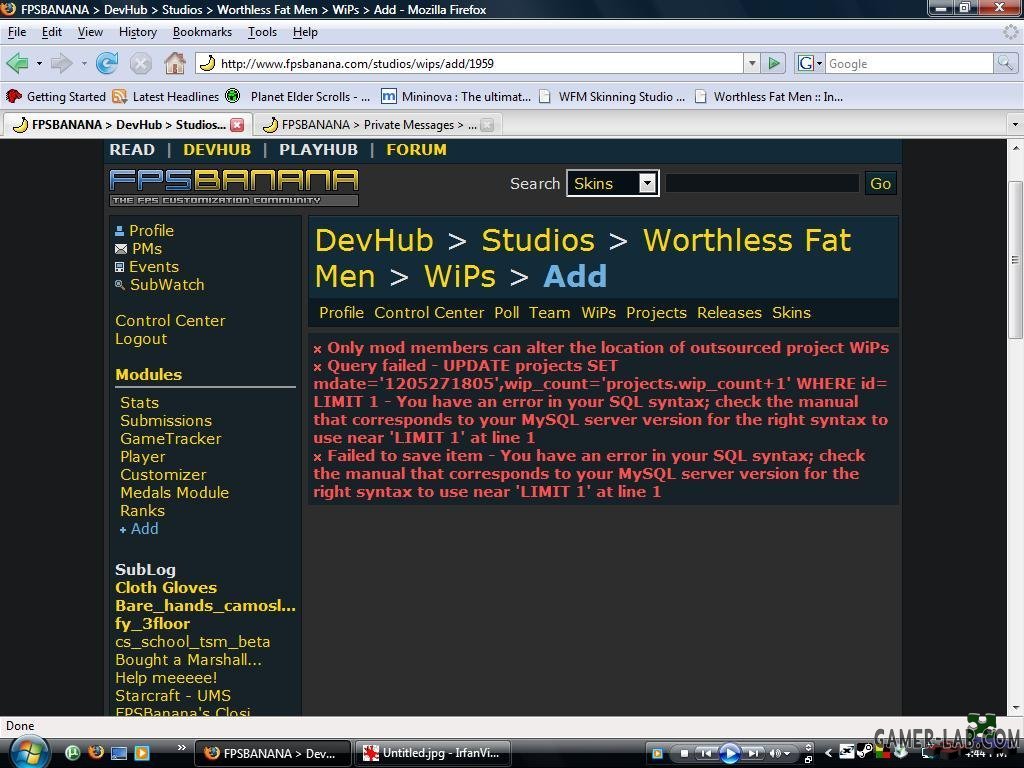Image resolution: width=1024 pixels, height=768 pixels.
Task: Open the studio Team link
Action: pyautogui.click(x=549, y=313)
